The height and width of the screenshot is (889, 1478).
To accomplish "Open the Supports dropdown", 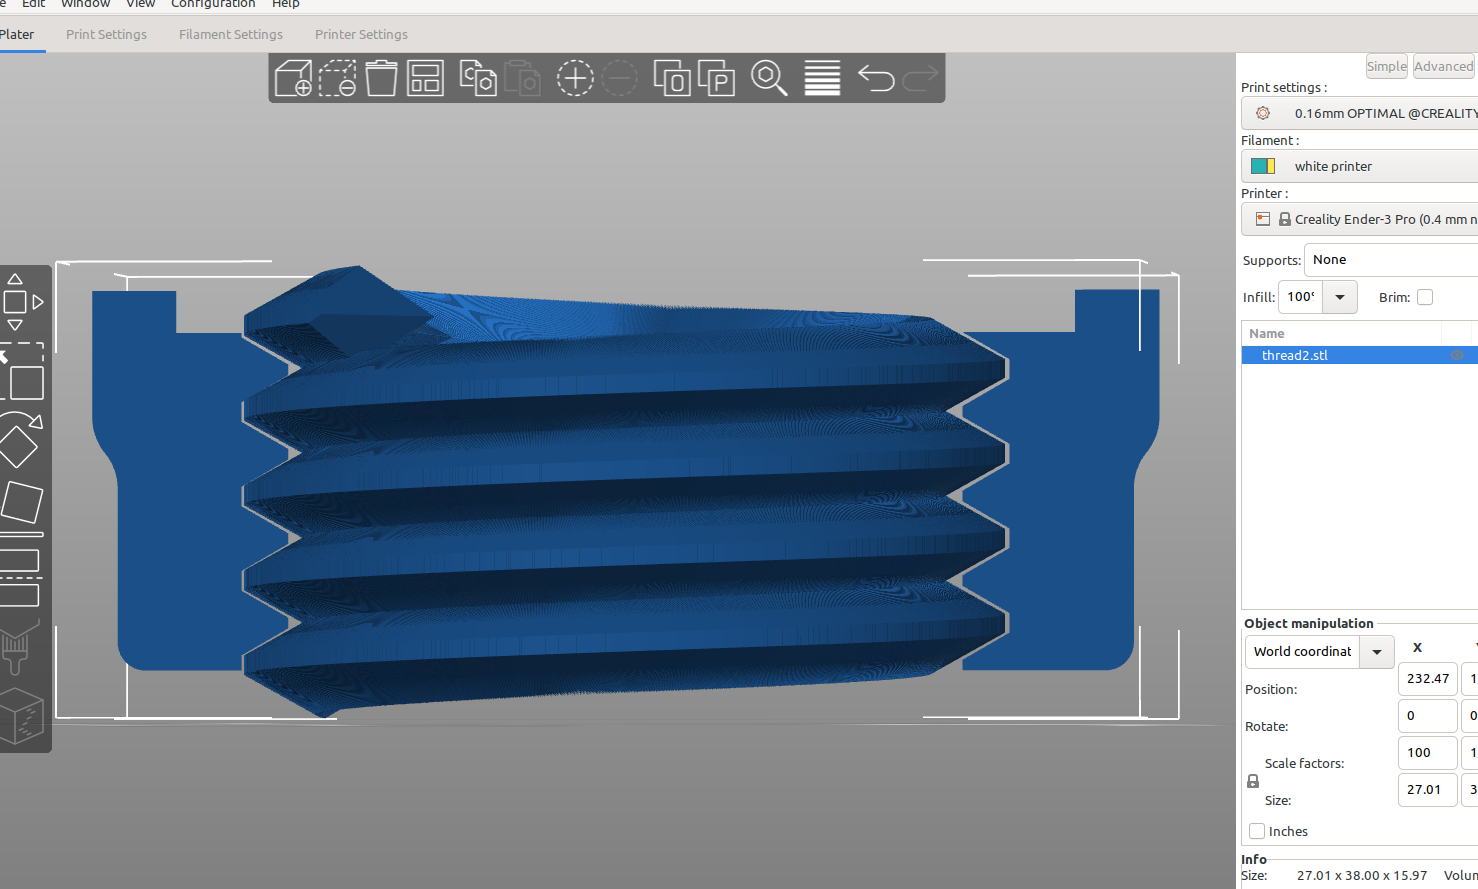I will [1390, 259].
